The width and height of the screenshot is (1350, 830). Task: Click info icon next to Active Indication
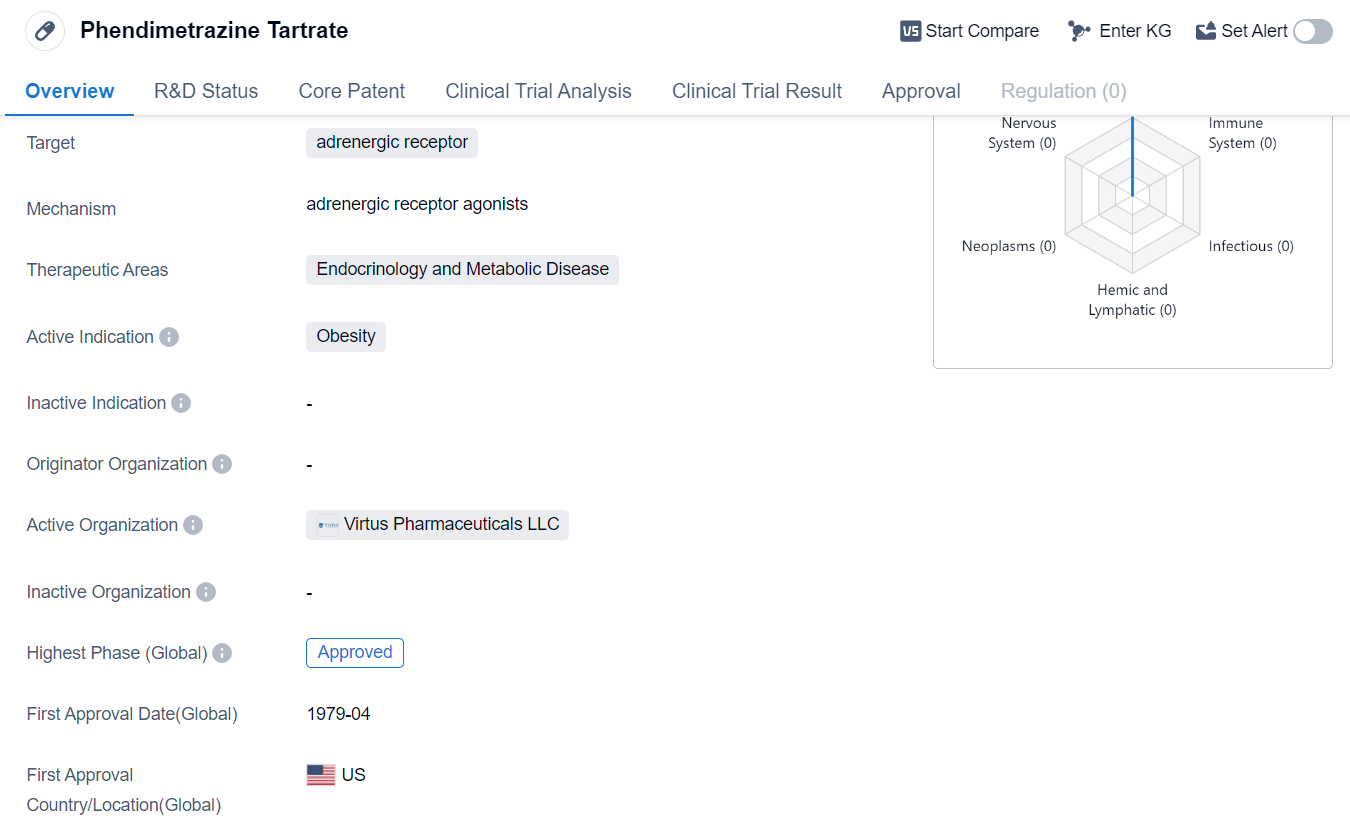[169, 337]
